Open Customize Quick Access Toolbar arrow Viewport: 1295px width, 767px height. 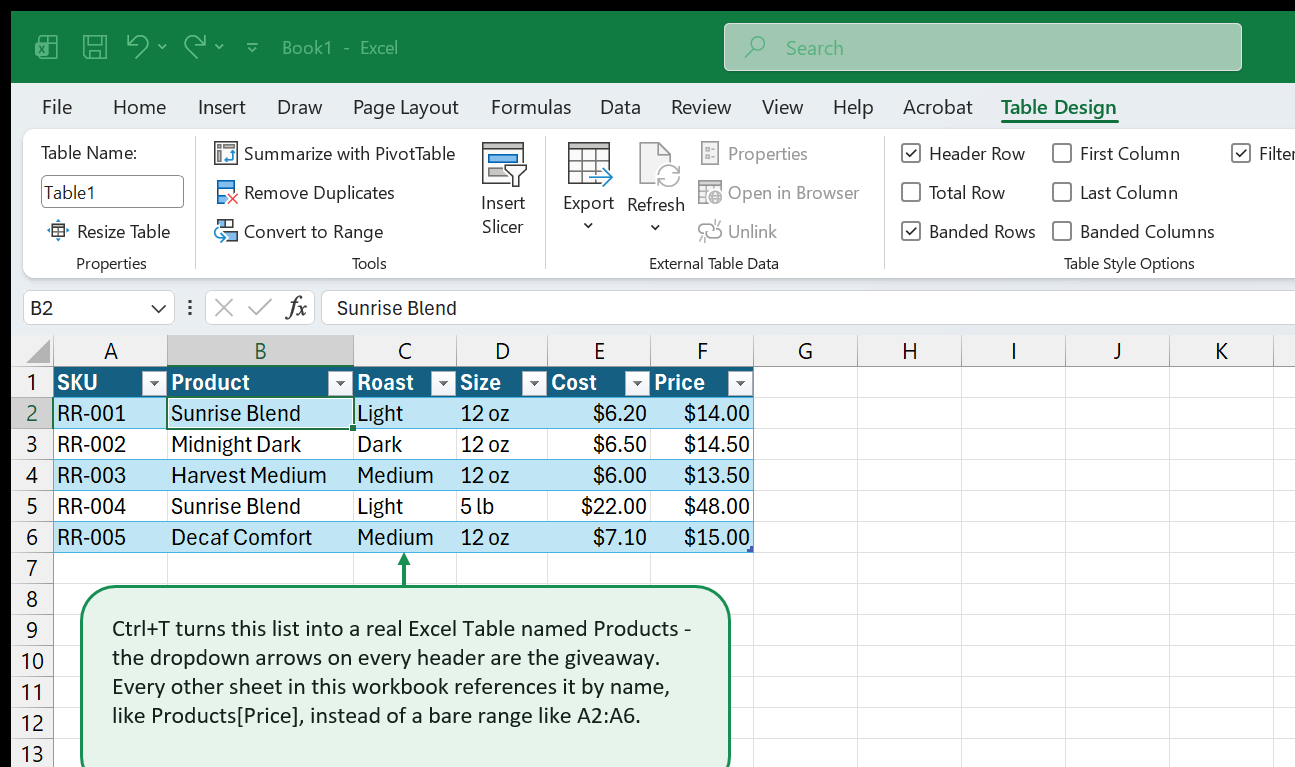tap(252, 47)
